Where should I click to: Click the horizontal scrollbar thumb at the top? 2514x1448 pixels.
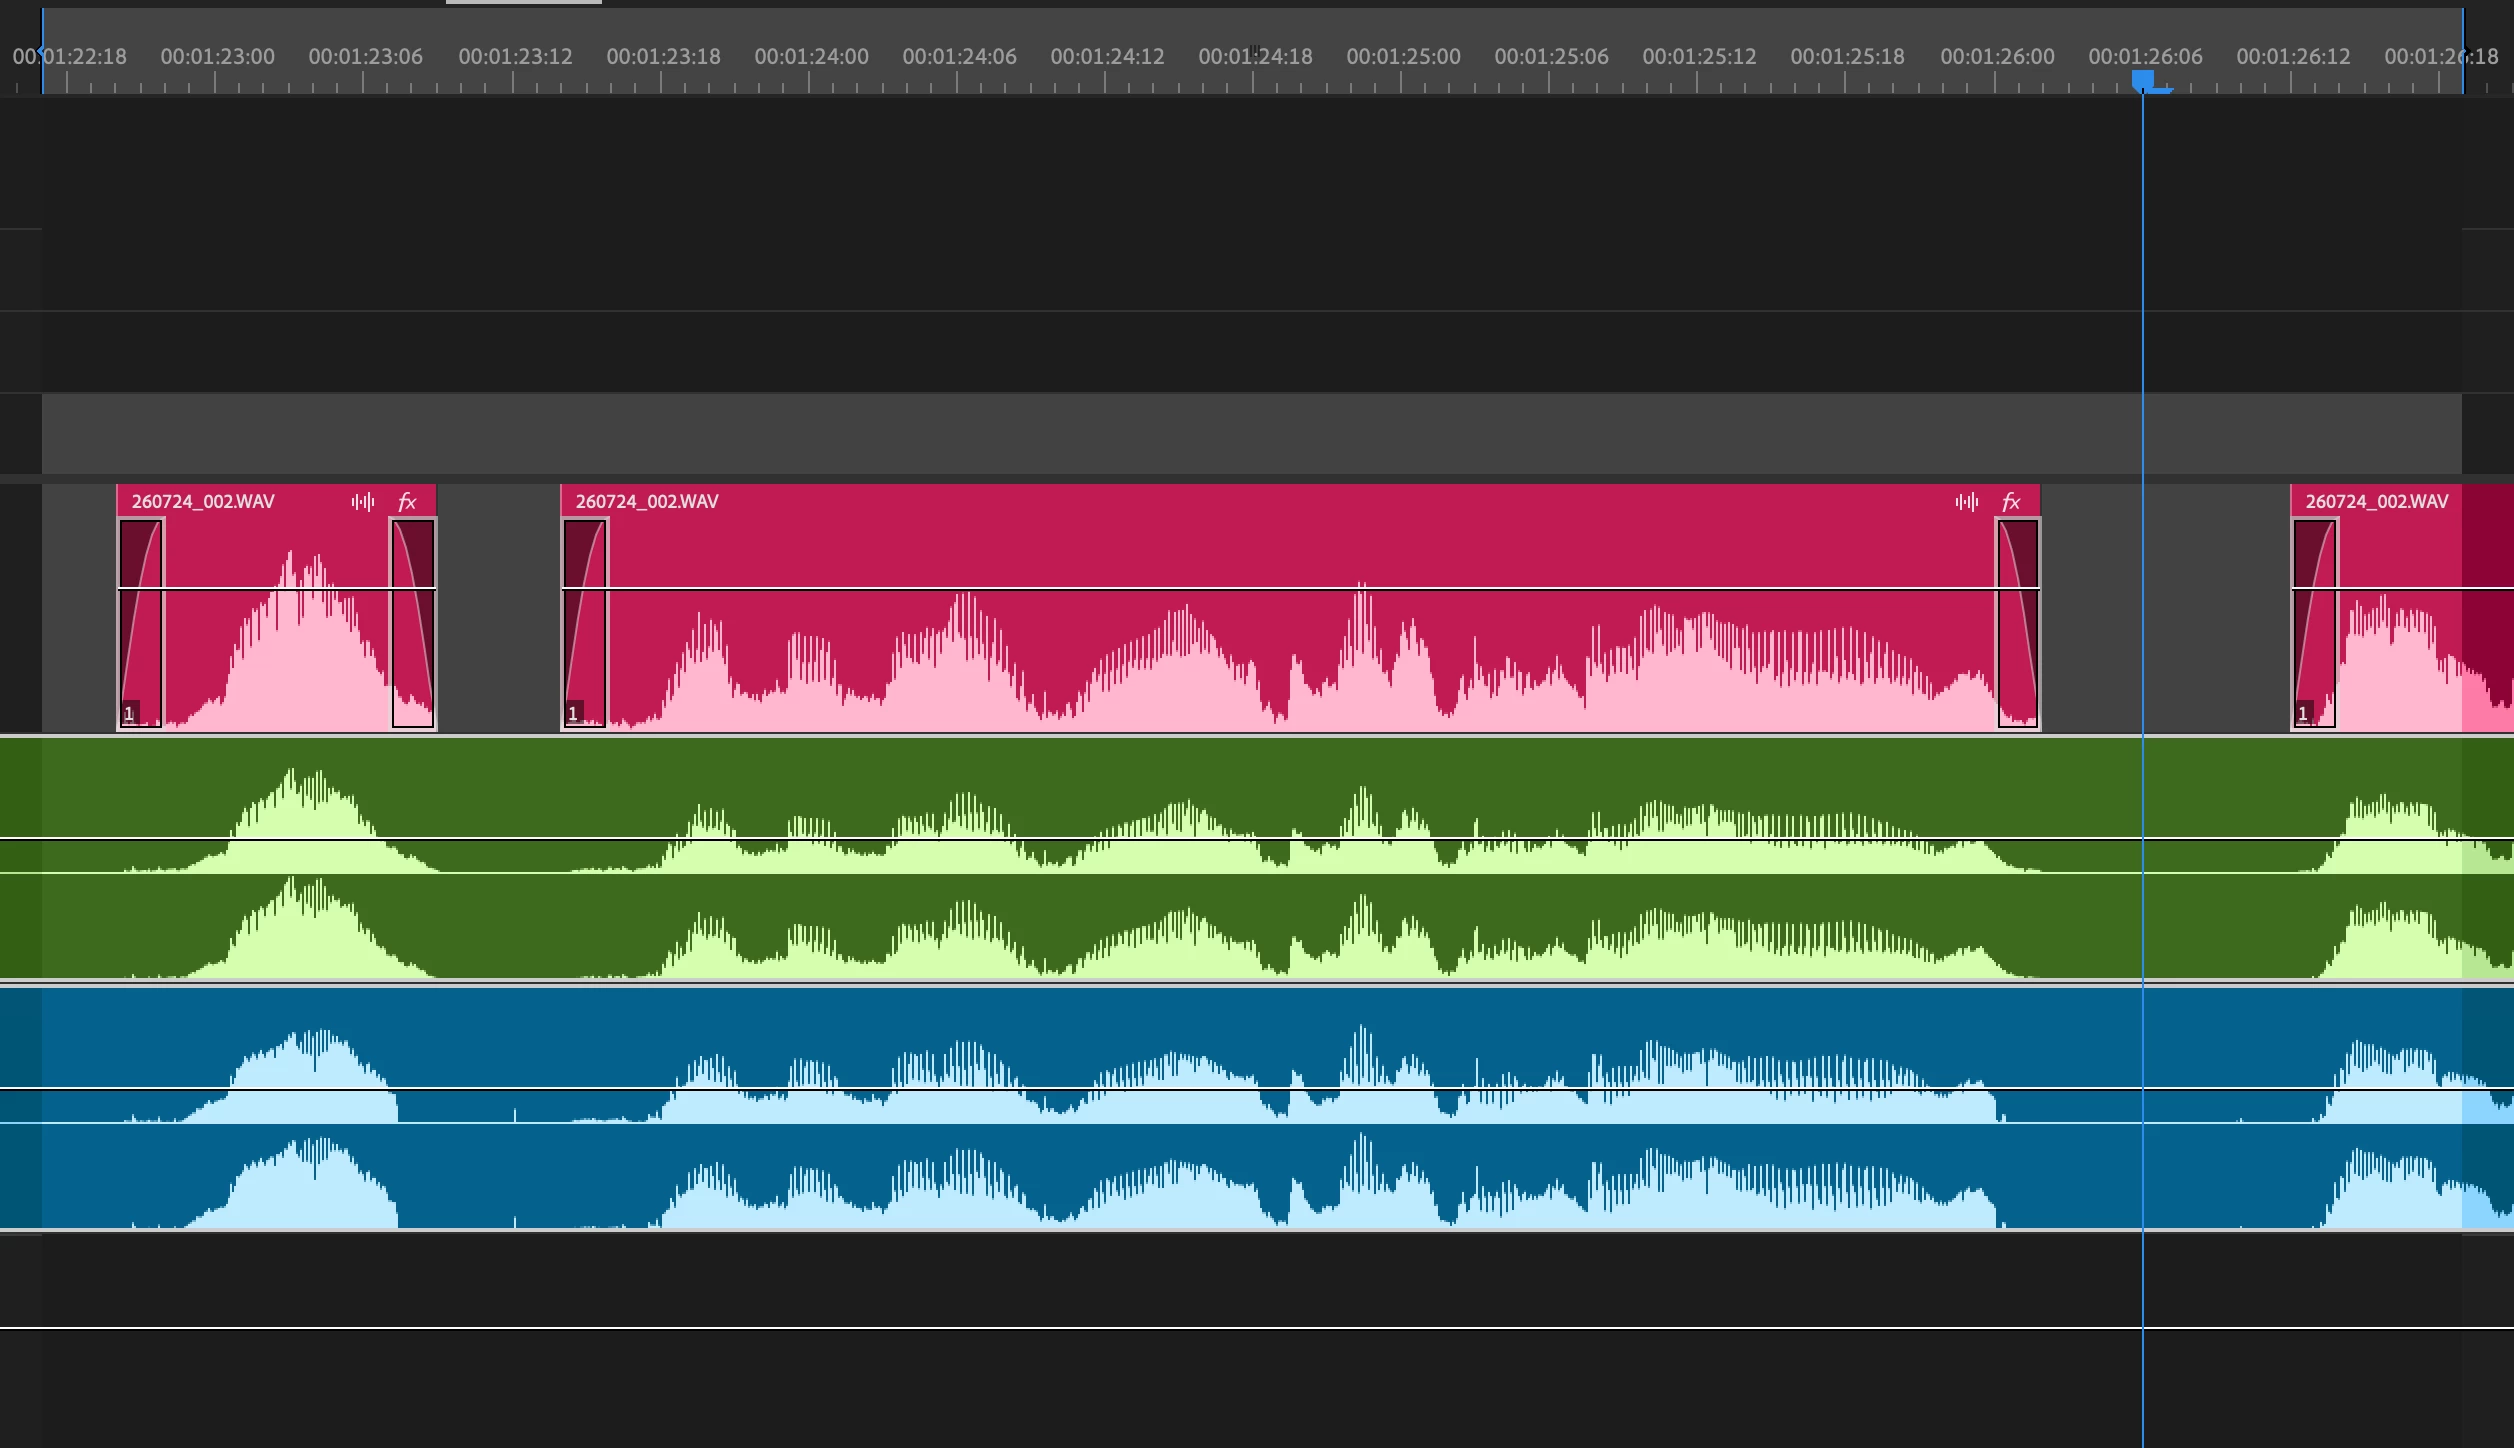523,2
